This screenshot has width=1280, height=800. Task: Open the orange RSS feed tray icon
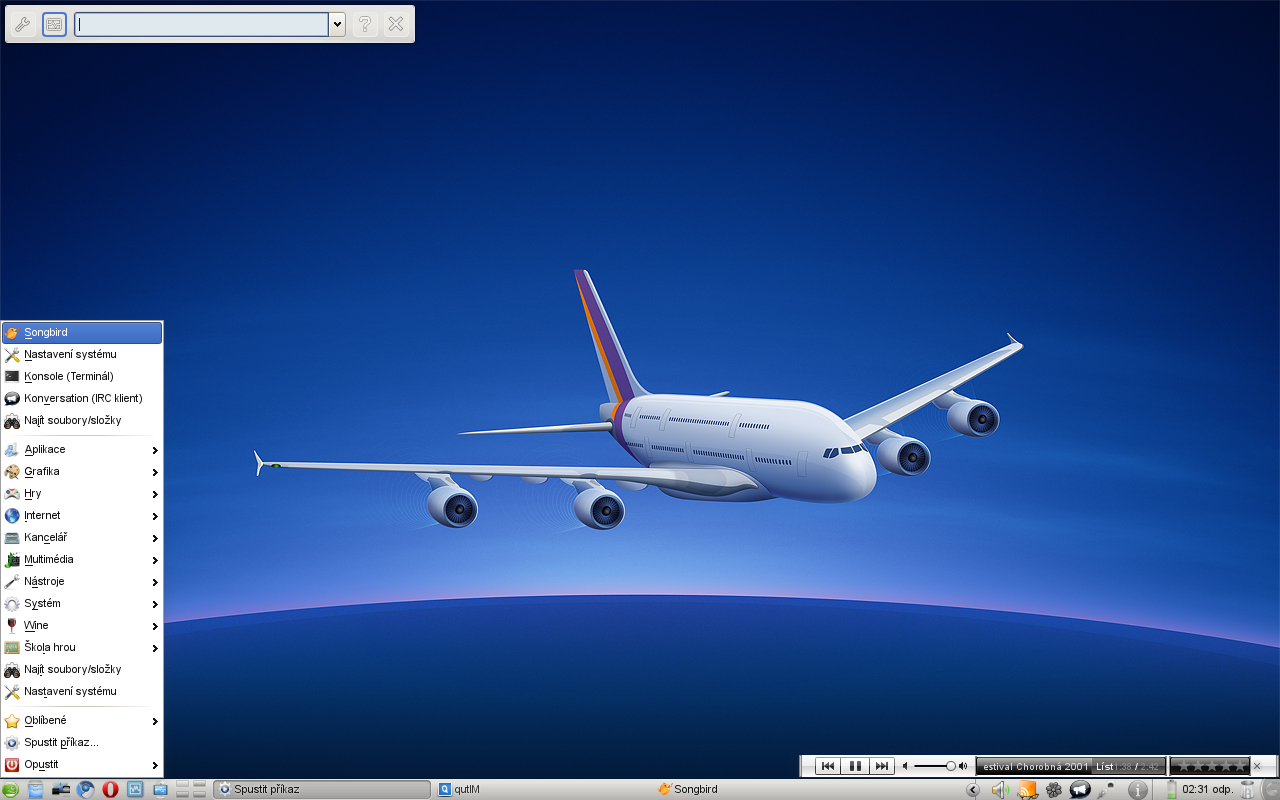(x=1027, y=790)
